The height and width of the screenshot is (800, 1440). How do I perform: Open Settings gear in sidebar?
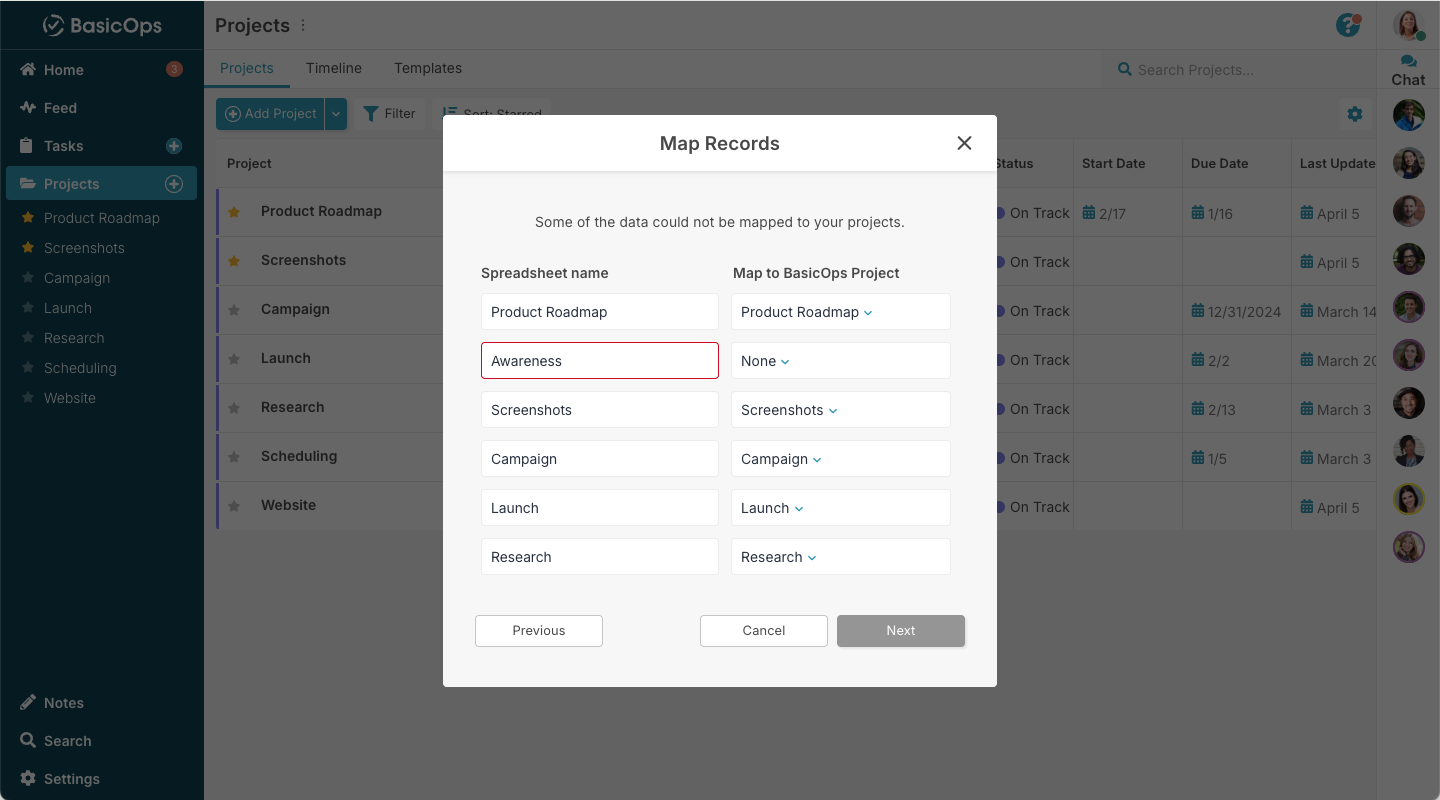28,779
